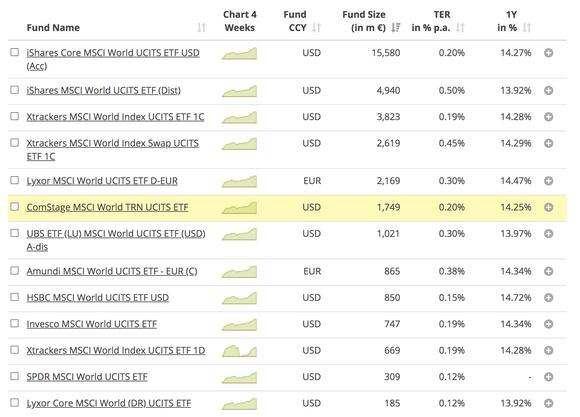Open SPDR MSCI World UCITS ETF link
The image size is (580, 417).
pos(87,377)
